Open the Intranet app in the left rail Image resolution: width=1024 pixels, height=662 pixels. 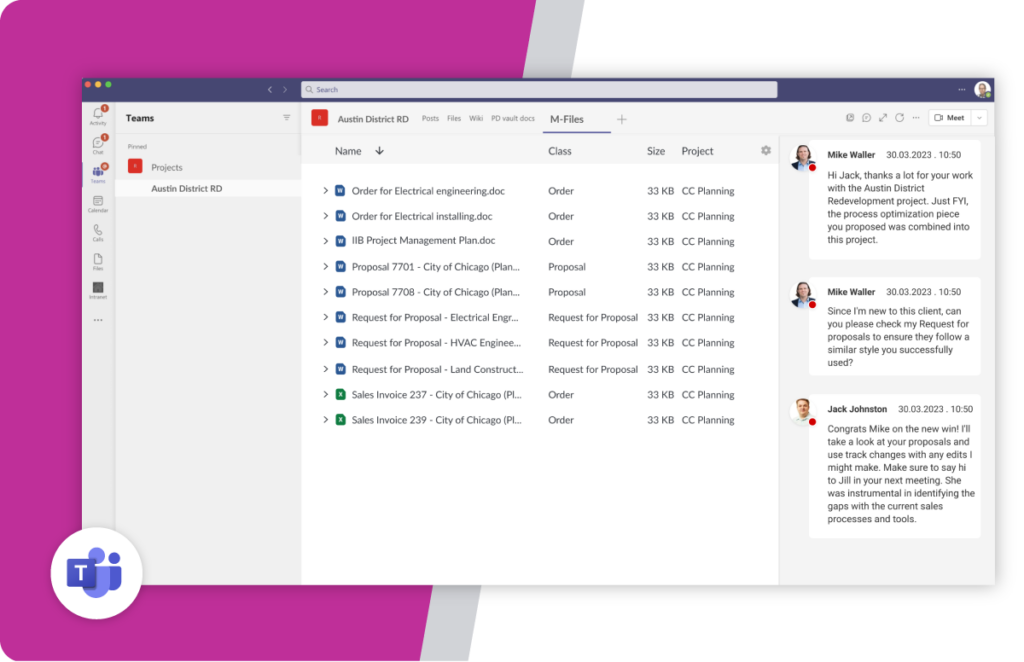tap(98, 291)
